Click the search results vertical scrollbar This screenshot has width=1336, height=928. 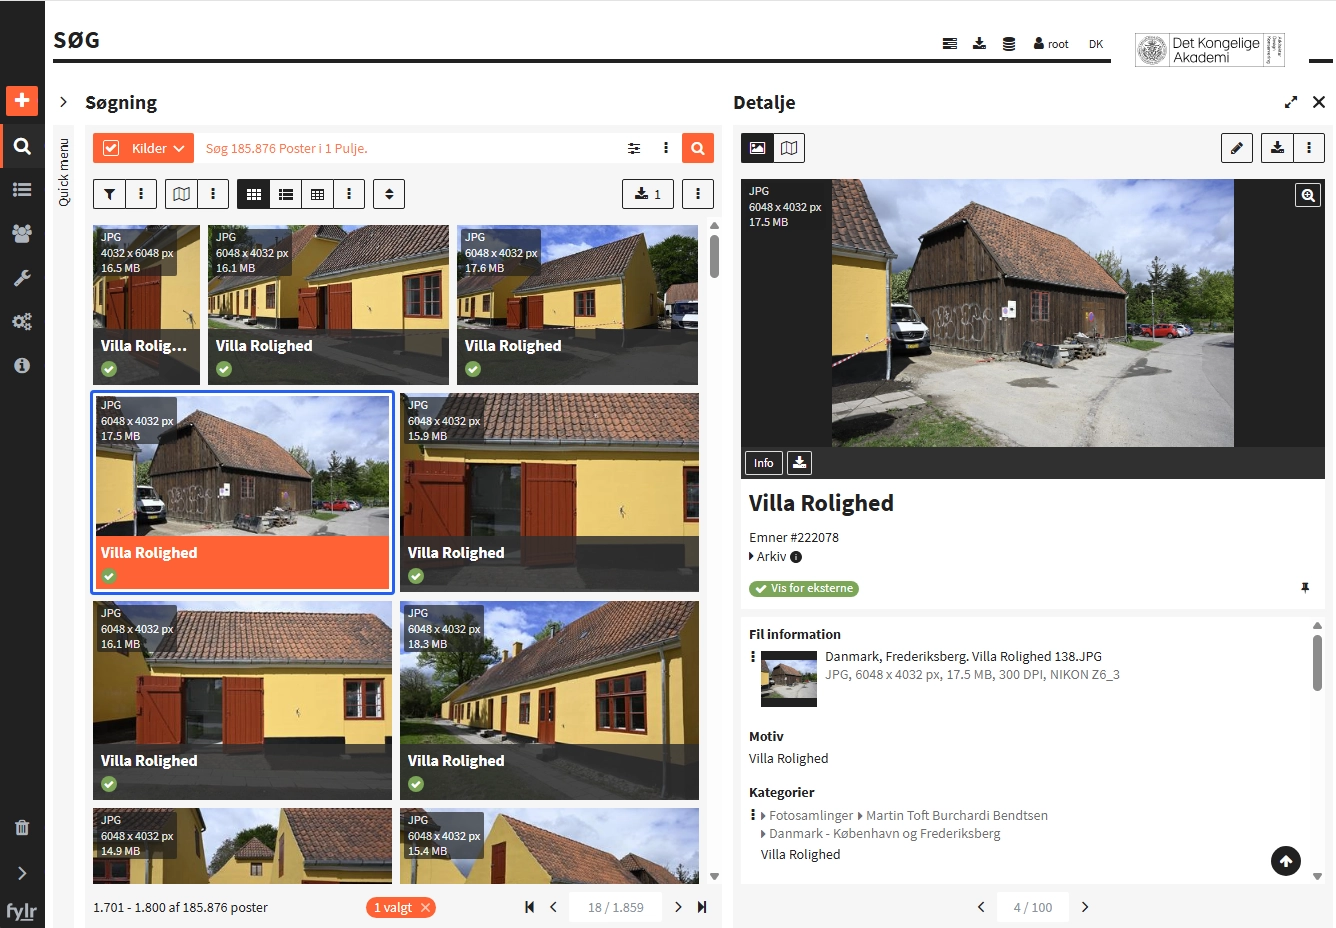click(x=714, y=255)
